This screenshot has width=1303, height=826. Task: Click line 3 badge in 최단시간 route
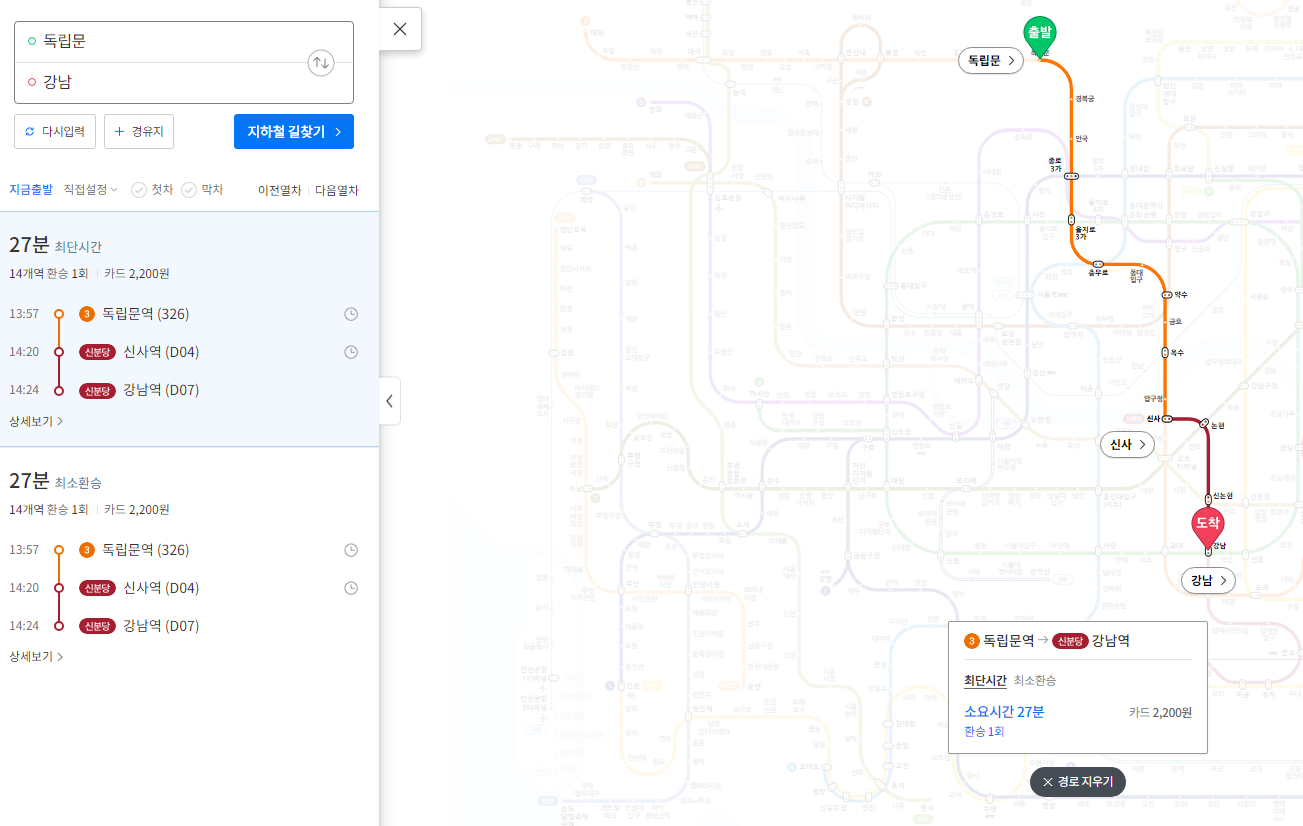click(x=87, y=314)
